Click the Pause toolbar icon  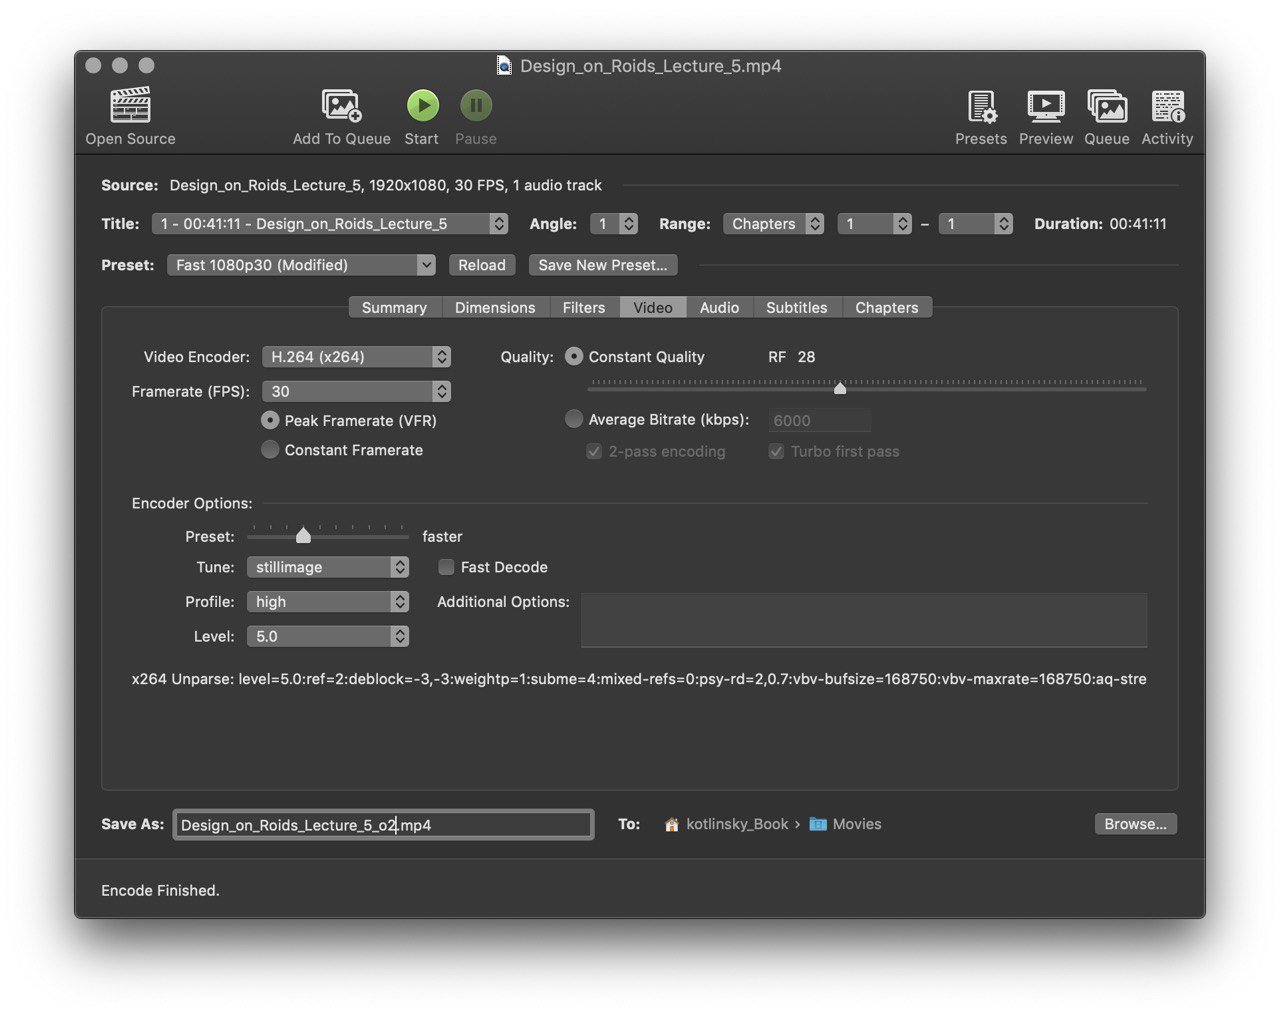(476, 105)
